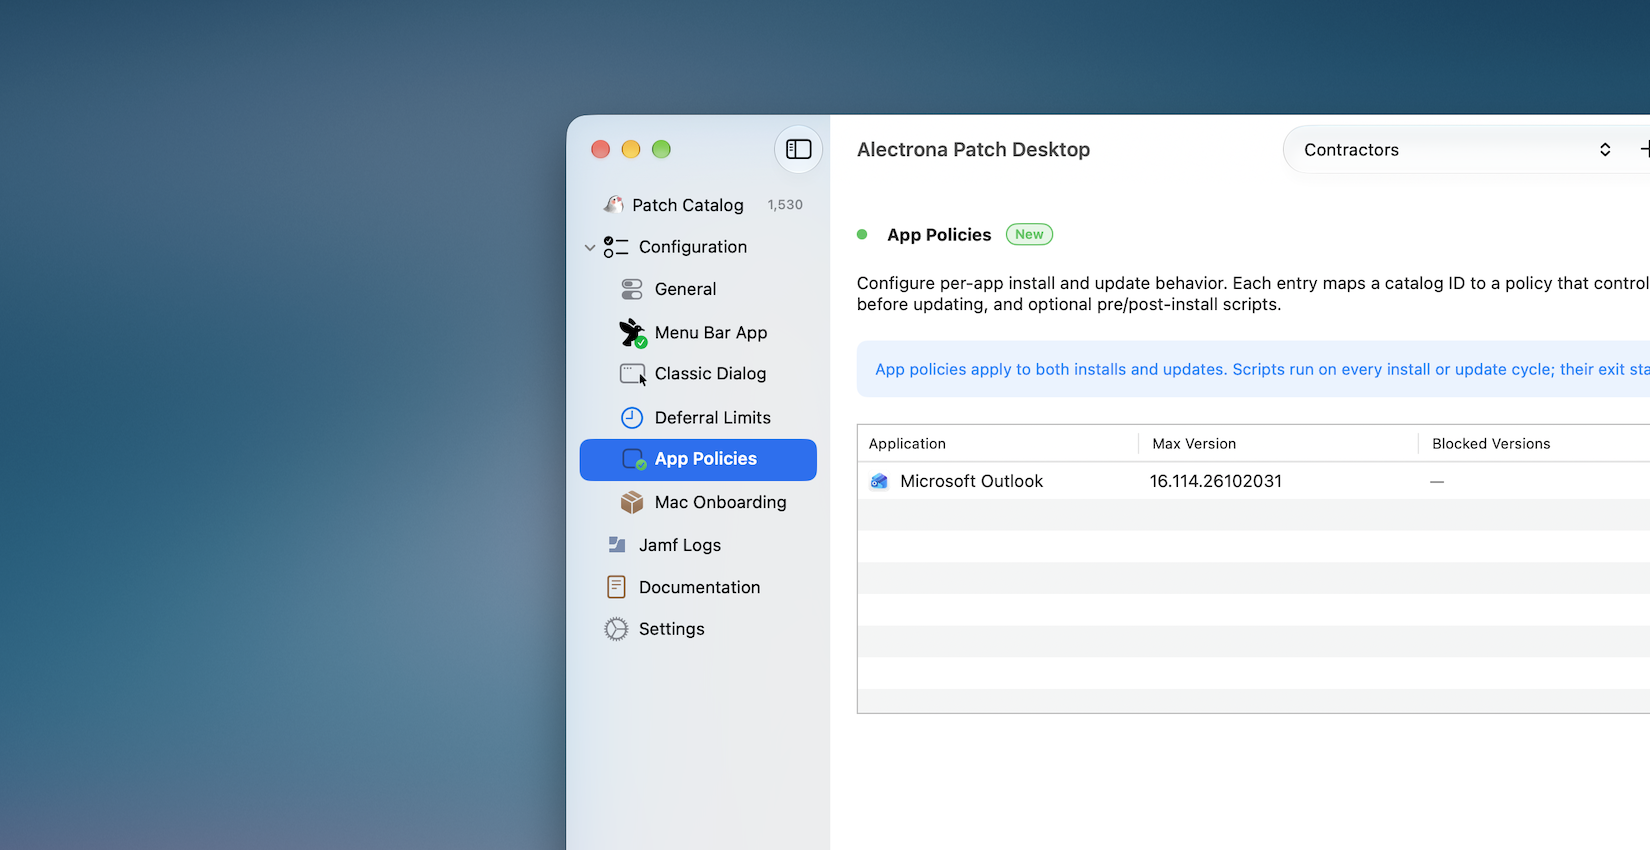Minimize the window with the yellow button

631,149
